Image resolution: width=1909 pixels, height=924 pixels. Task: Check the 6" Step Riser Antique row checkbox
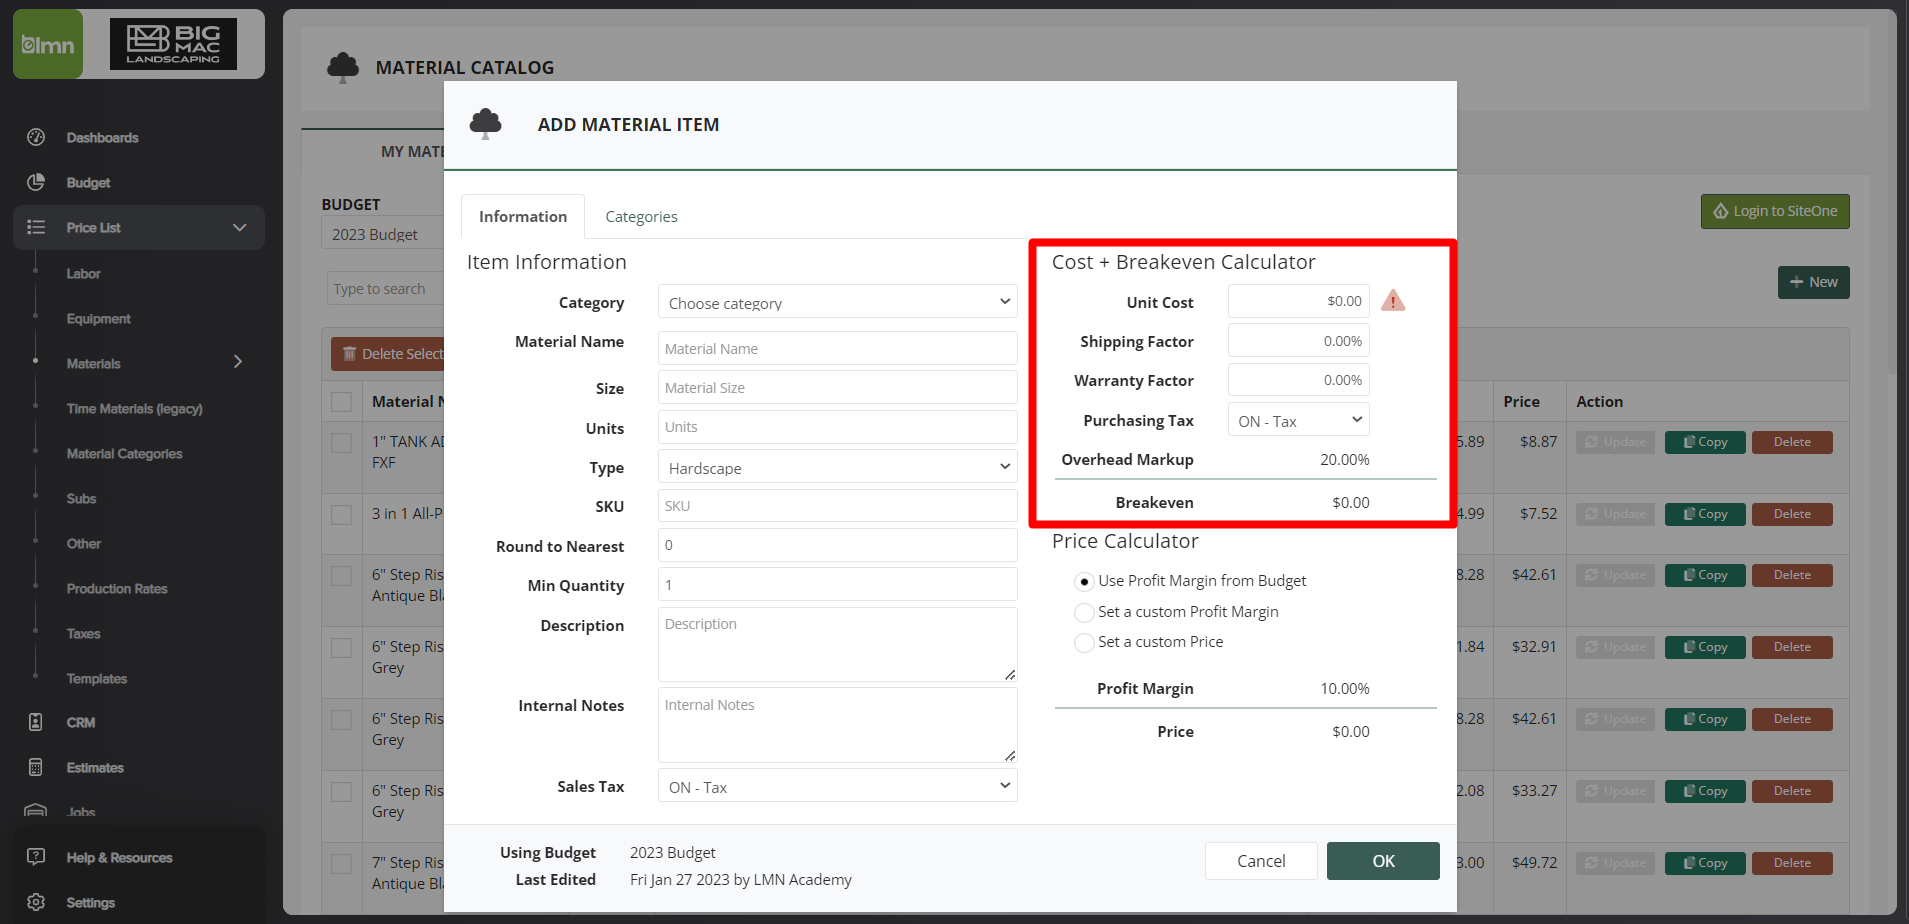(x=342, y=576)
